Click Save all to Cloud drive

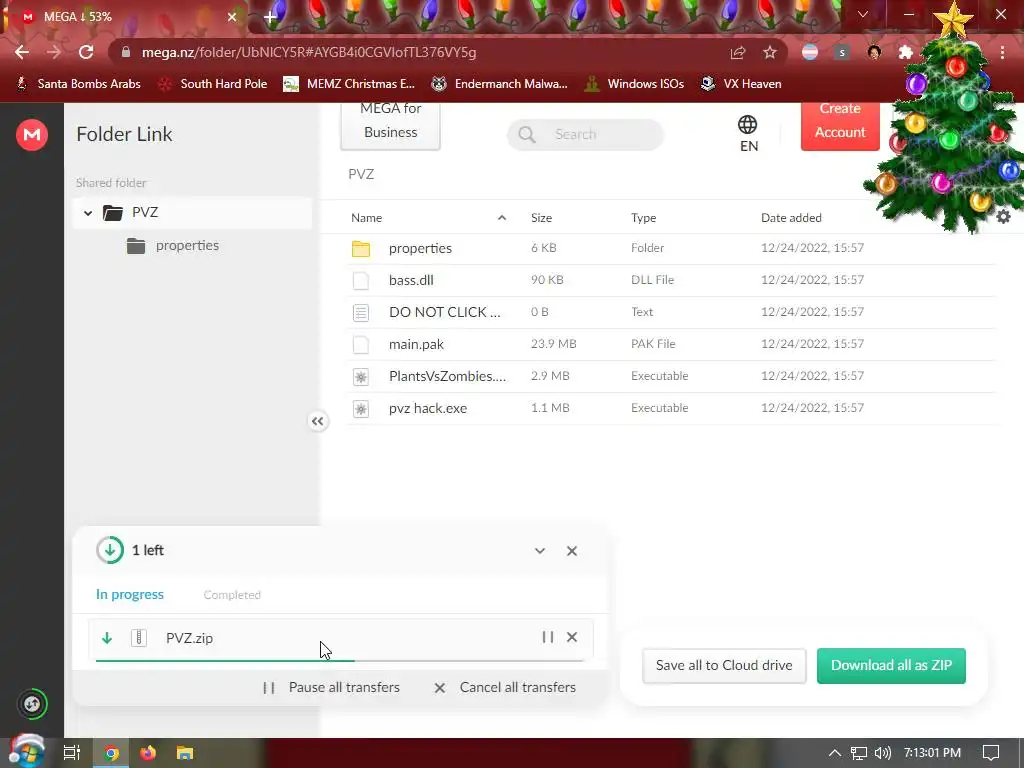(x=724, y=665)
